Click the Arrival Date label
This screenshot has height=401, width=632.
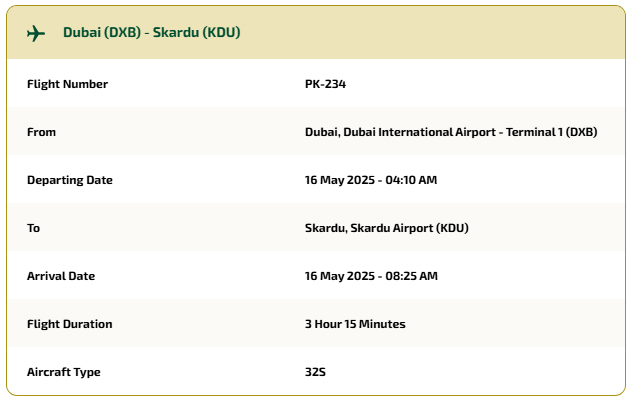pyautogui.click(x=61, y=276)
